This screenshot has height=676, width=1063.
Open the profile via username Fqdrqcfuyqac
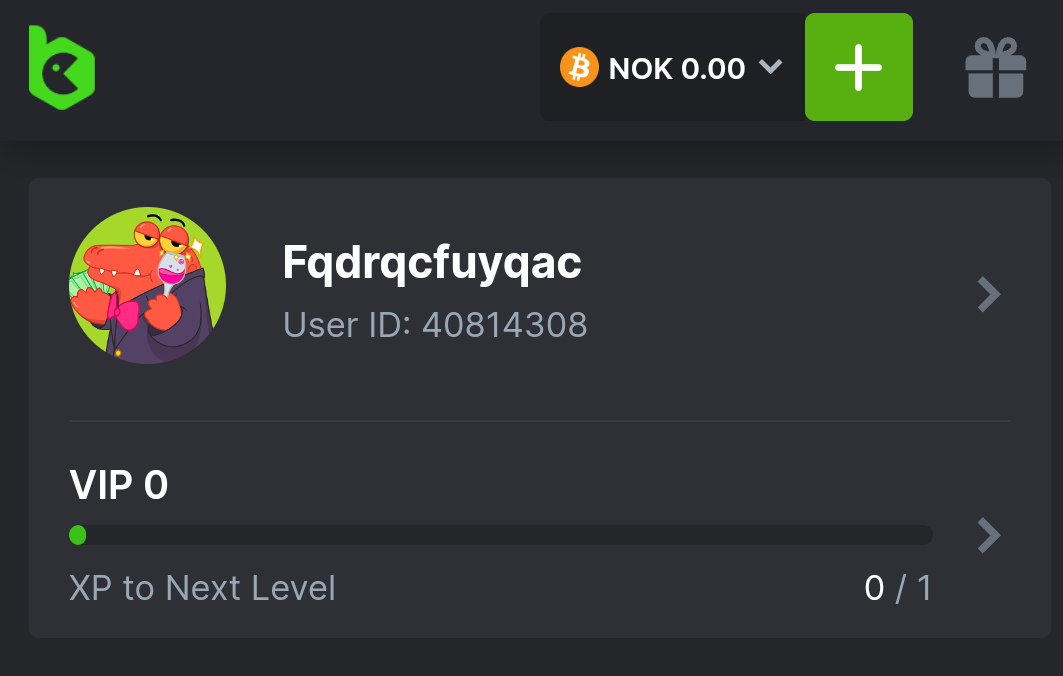432,263
